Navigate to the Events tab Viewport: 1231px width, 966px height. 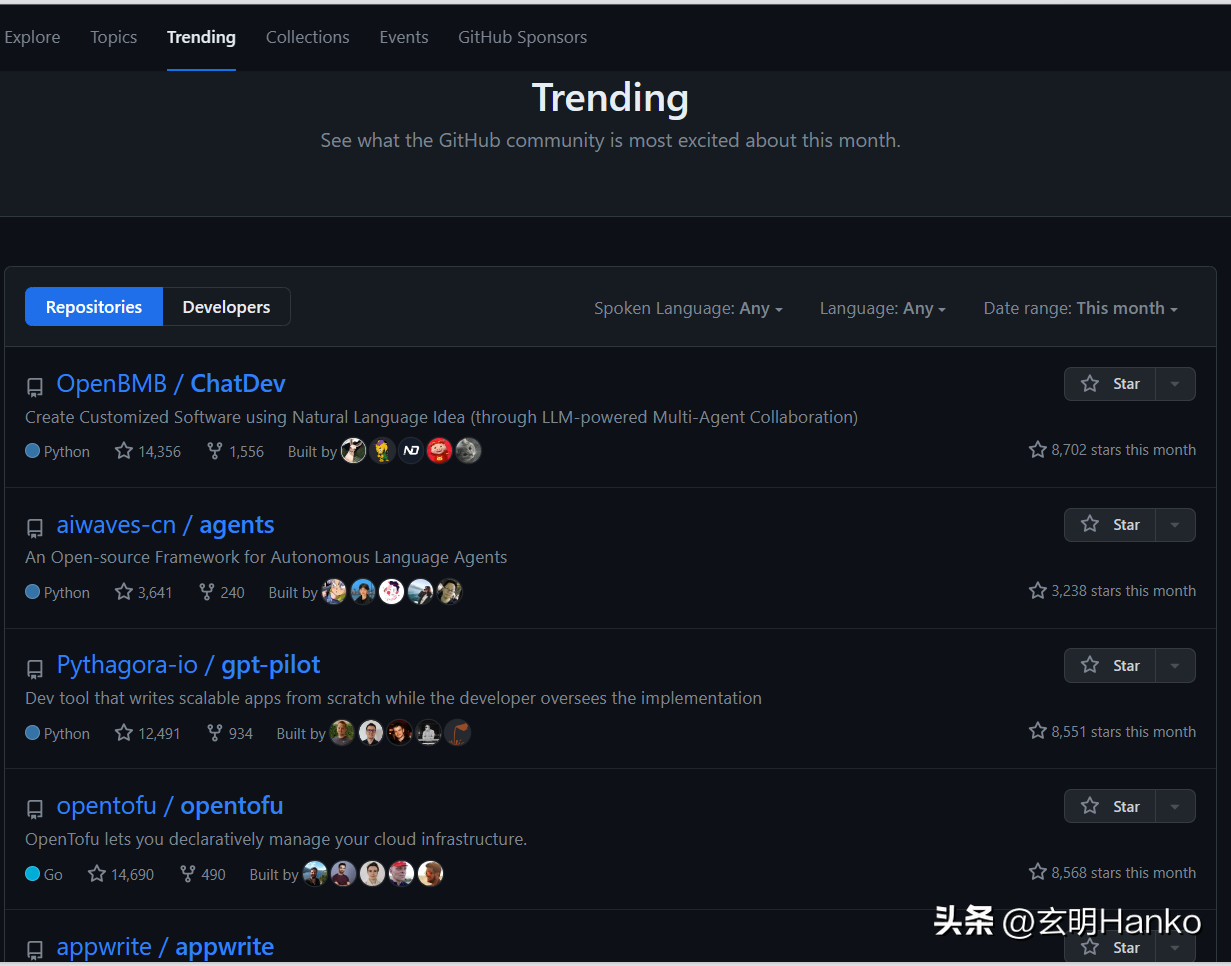(404, 37)
